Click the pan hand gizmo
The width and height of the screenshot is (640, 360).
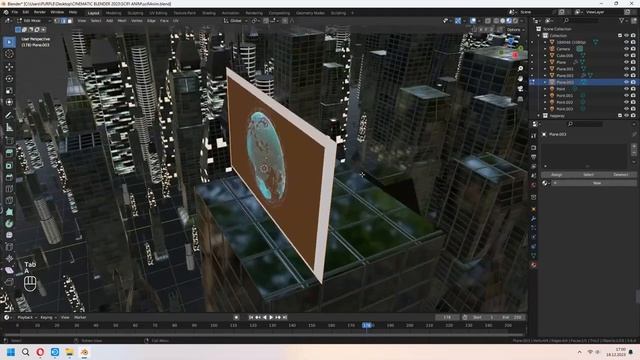520,78
